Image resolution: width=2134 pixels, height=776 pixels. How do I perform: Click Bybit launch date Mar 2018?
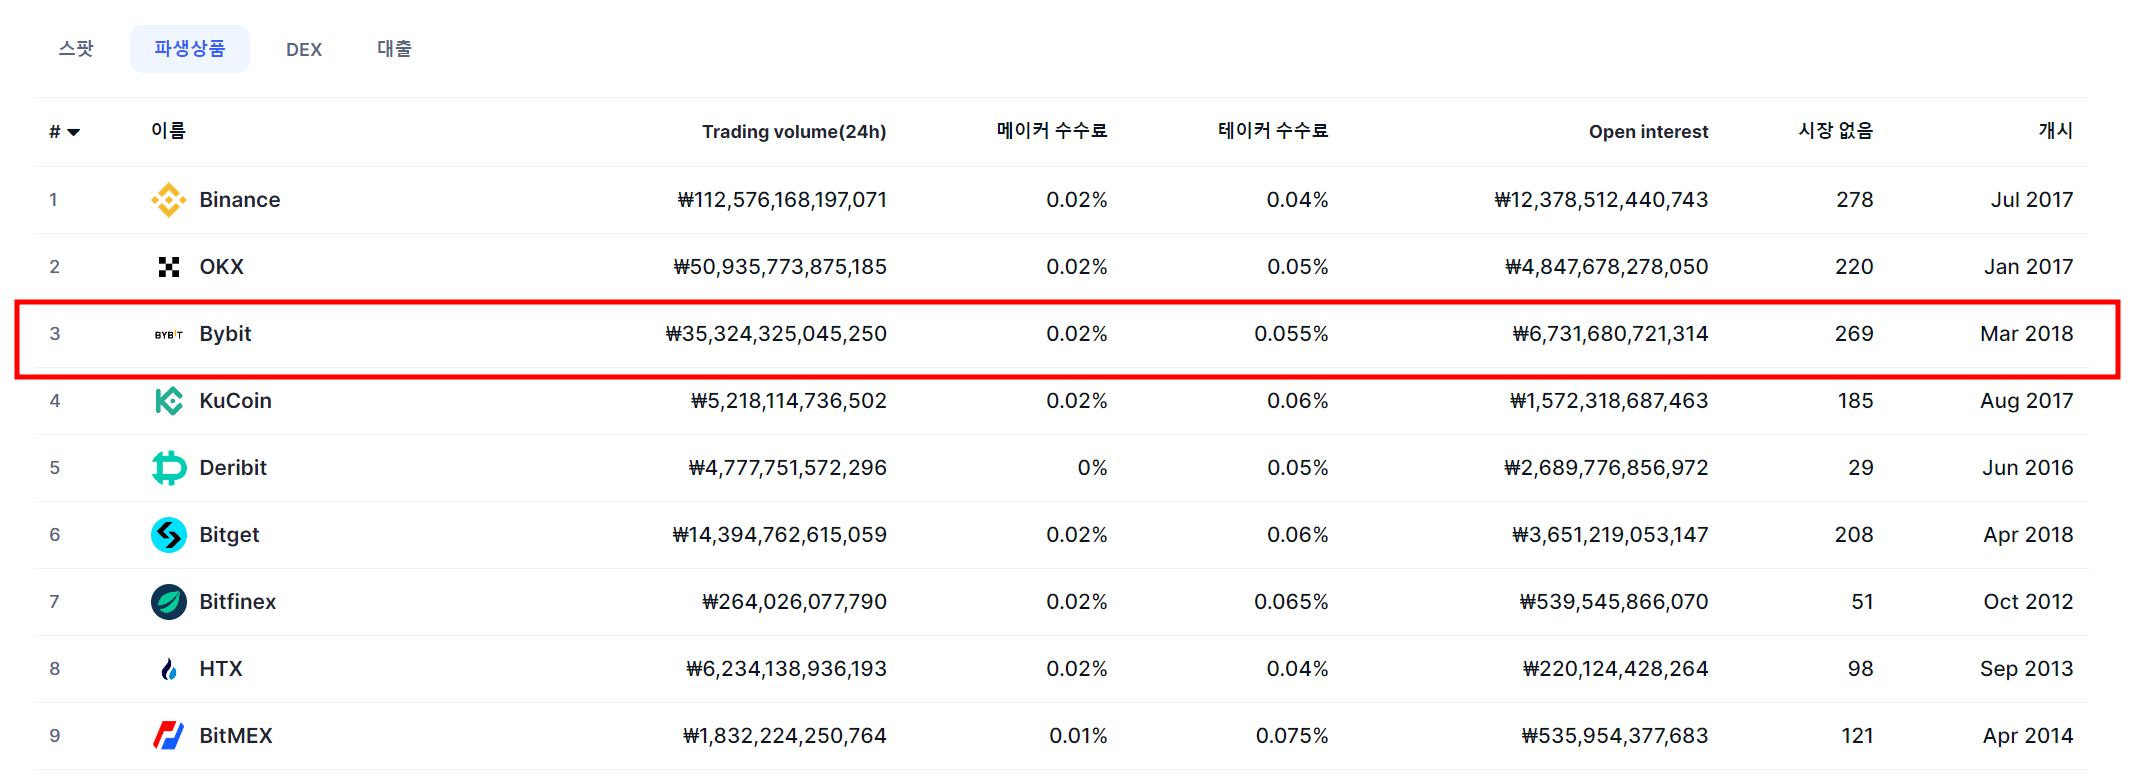(2027, 334)
